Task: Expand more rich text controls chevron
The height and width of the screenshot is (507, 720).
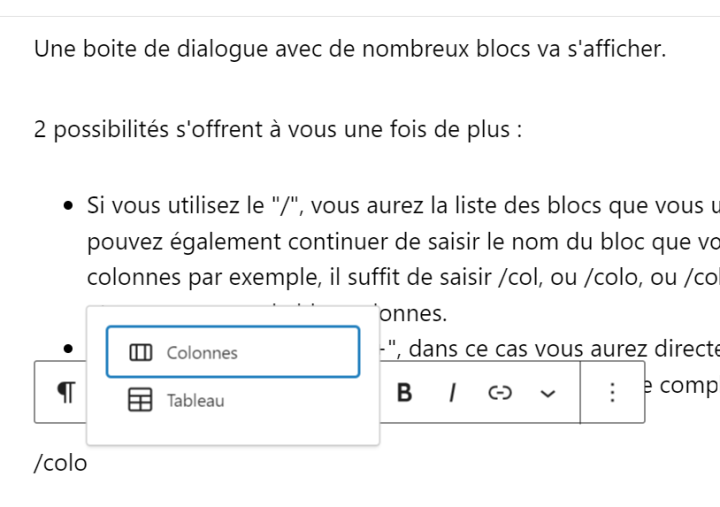Action: pos(547,393)
